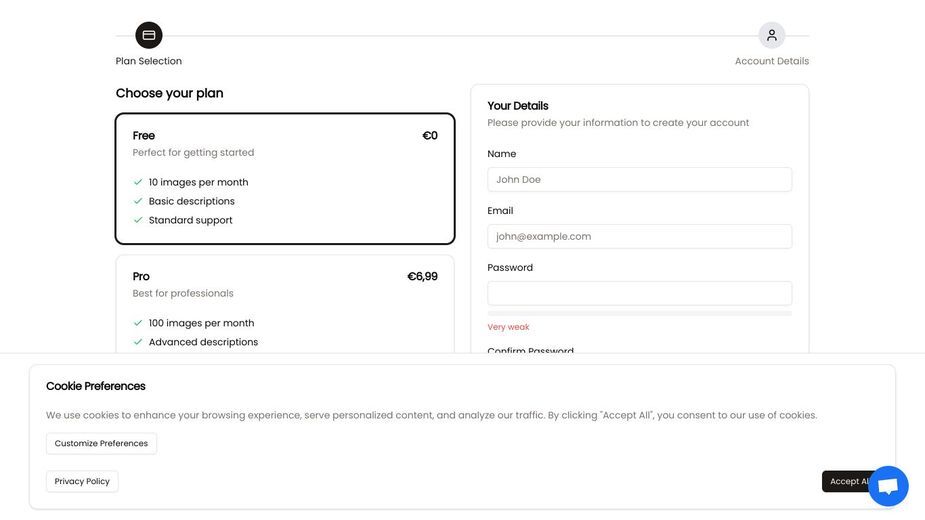
Task: Click the Account Details person icon
Action: 772,35
